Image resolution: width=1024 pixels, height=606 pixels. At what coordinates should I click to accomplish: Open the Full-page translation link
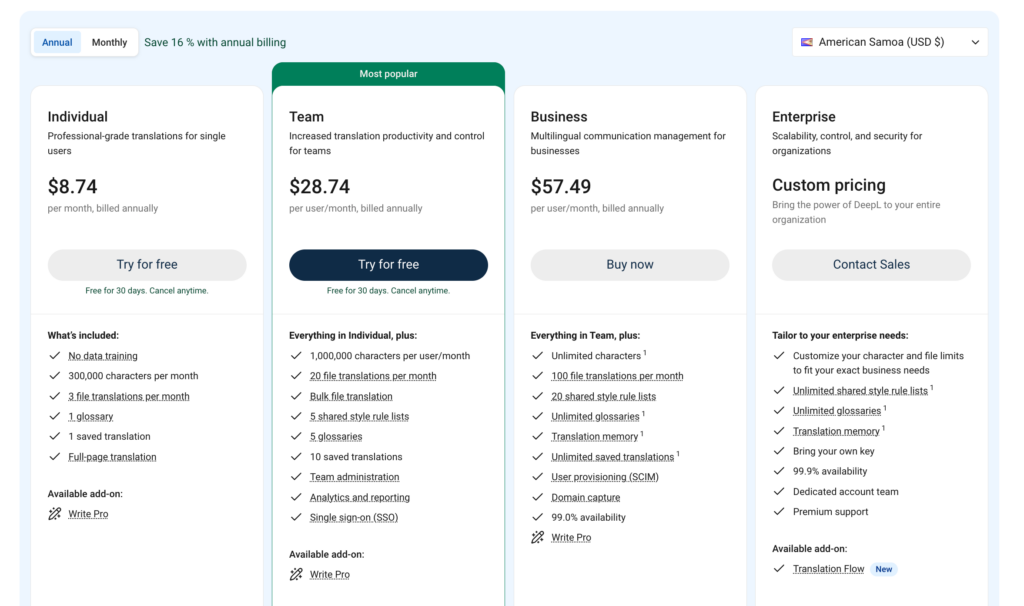[112, 457]
